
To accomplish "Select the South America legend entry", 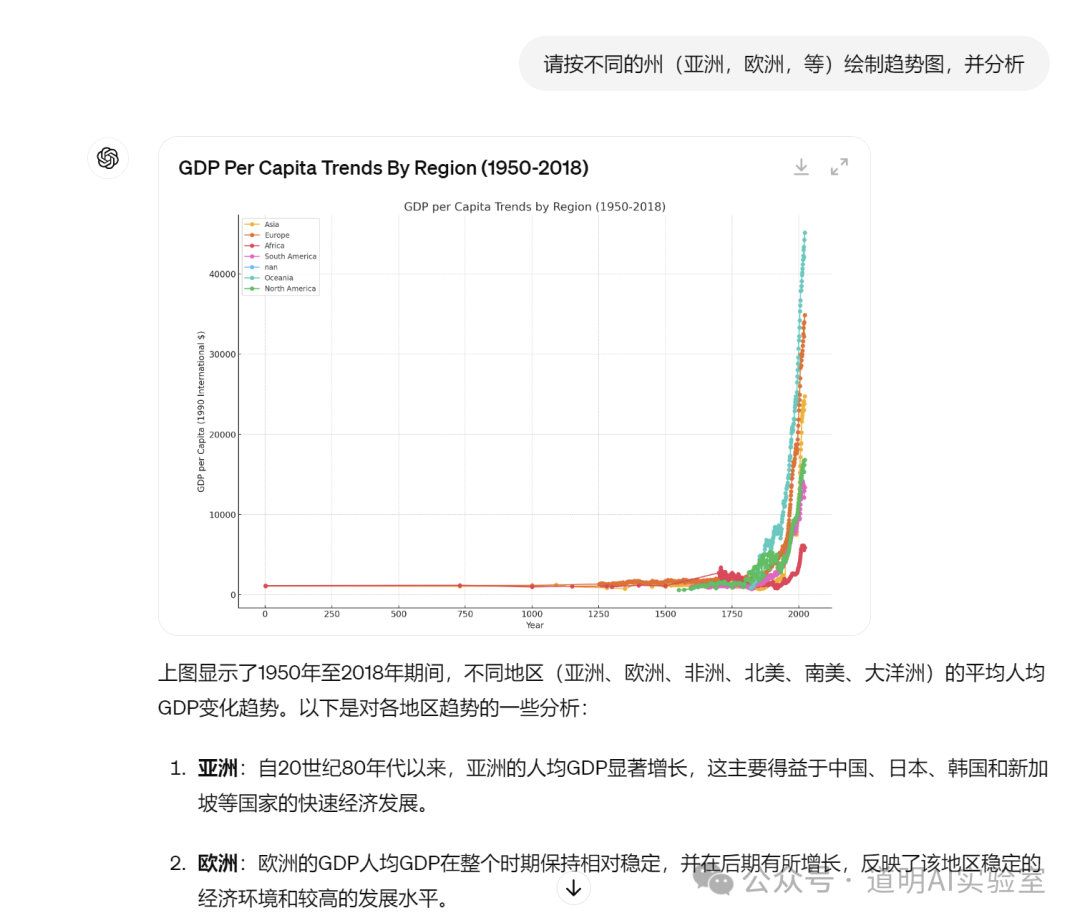I will [289, 257].
